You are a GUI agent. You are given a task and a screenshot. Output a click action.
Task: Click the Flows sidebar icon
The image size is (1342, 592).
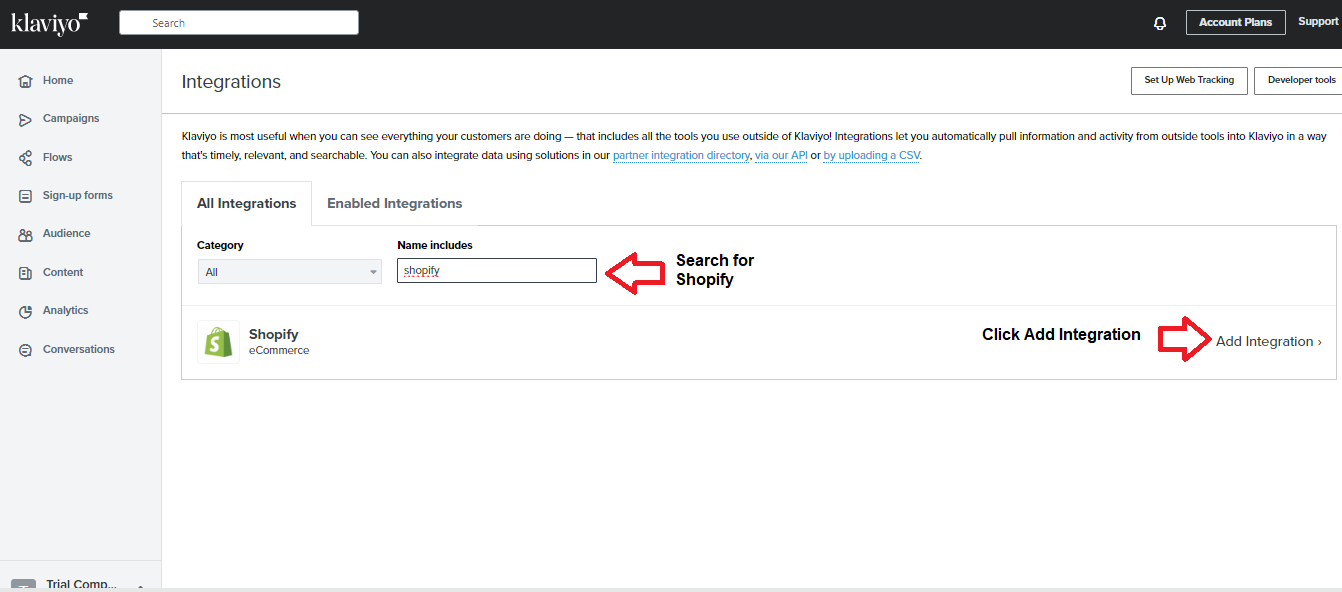click(26, 158)
